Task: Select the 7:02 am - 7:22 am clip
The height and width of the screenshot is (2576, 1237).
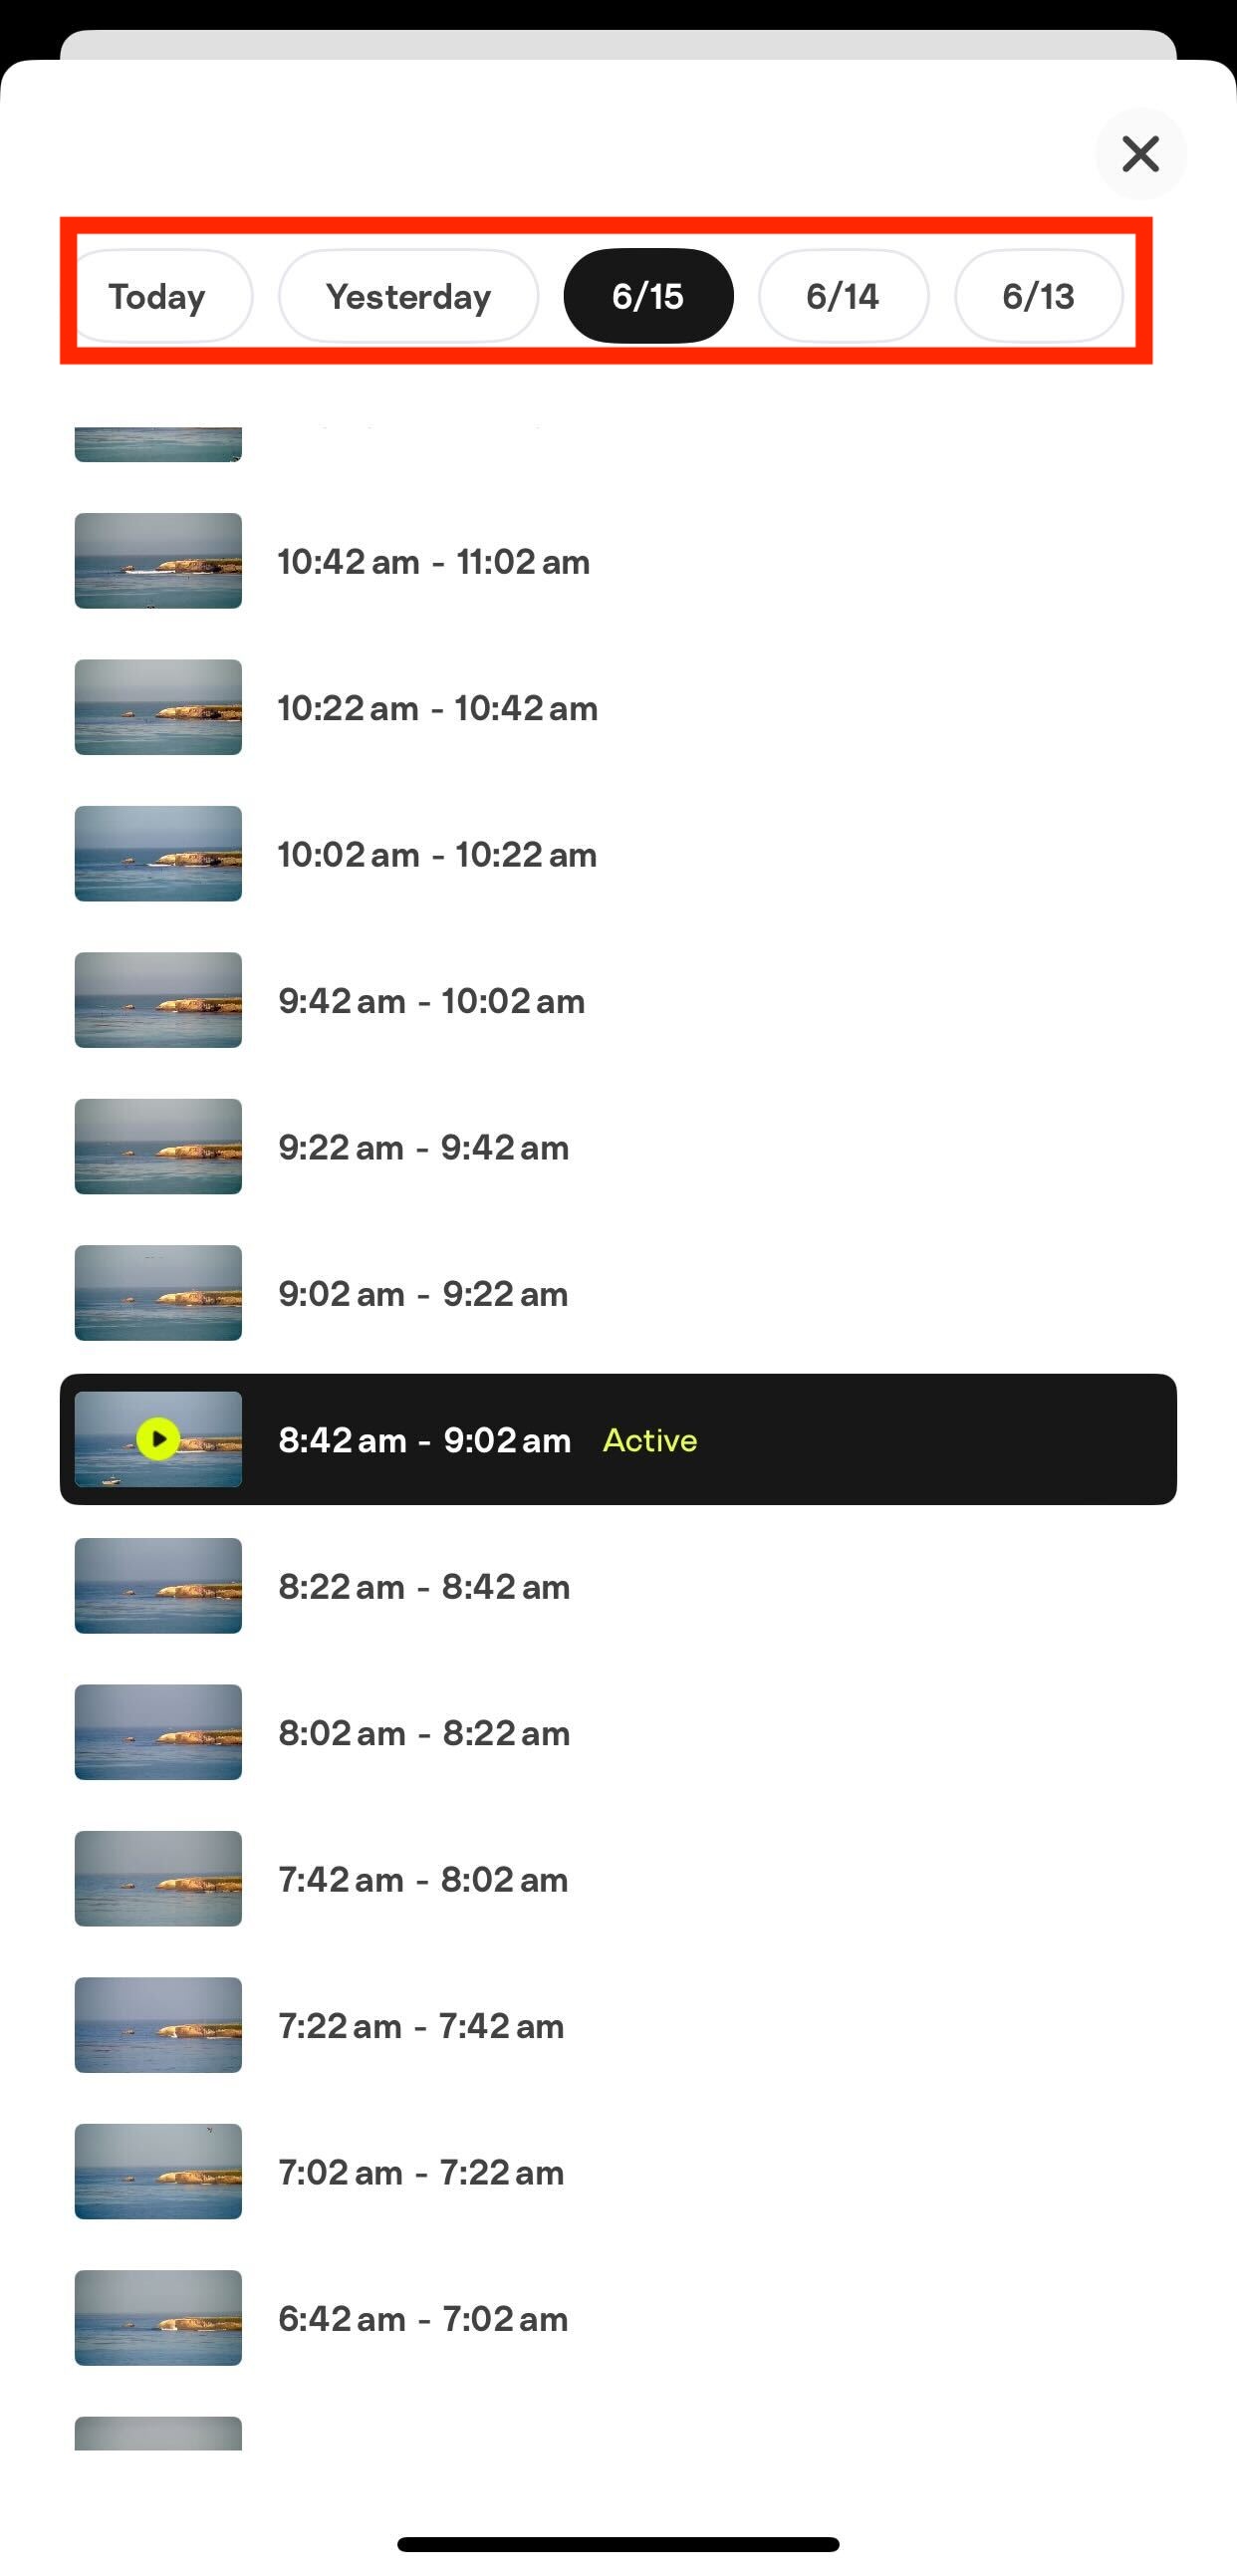Action: pos(618,2172)
